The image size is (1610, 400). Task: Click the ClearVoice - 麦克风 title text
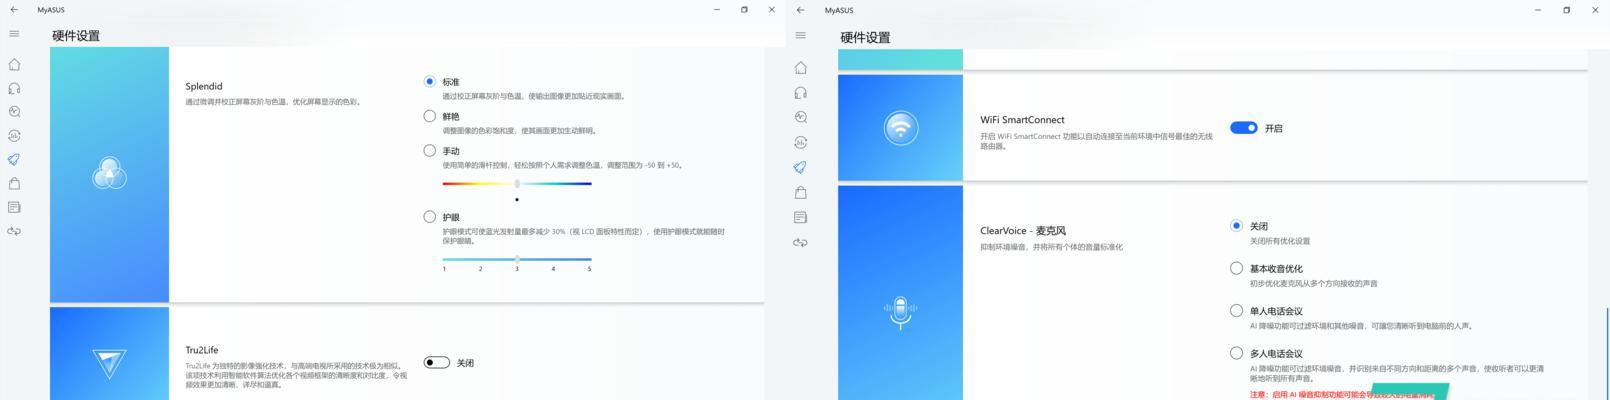tap(1023, 231)
